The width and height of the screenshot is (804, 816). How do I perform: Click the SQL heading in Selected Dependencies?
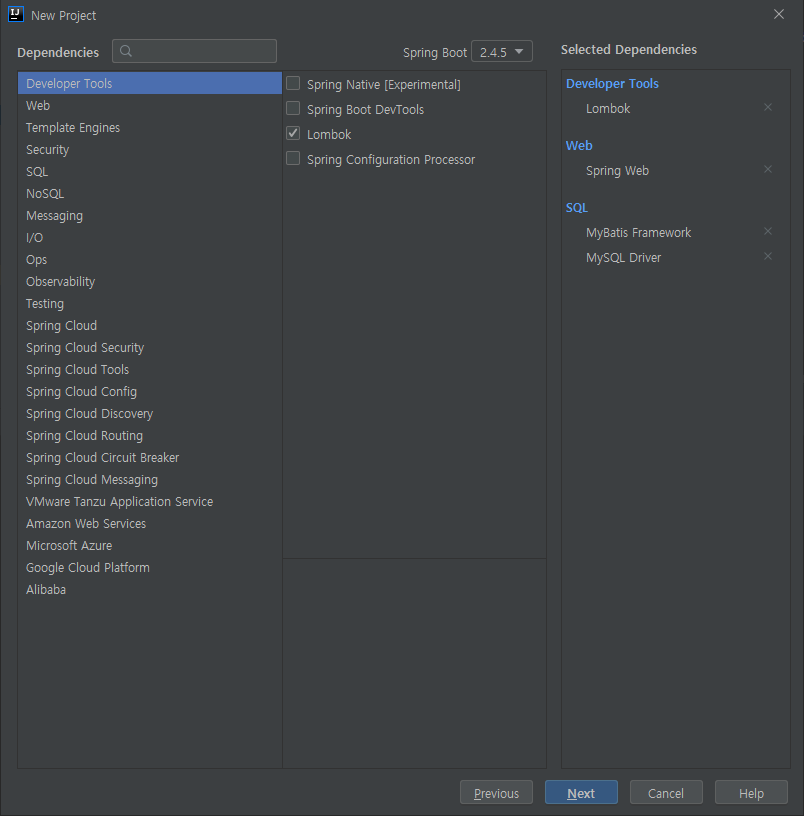(577, 208)
